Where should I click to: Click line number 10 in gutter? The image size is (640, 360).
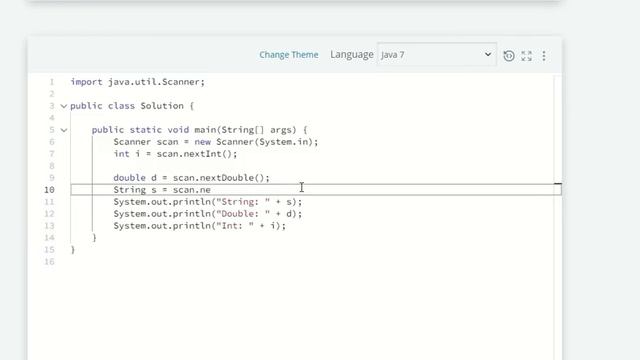[49, 190]
